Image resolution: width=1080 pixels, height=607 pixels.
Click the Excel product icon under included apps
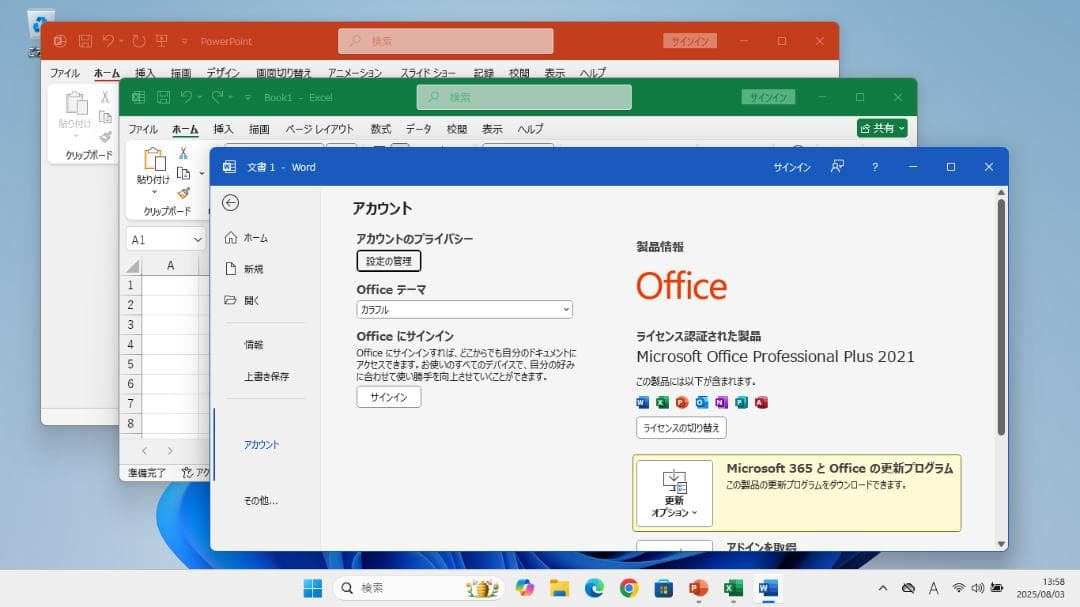[663, 402]
